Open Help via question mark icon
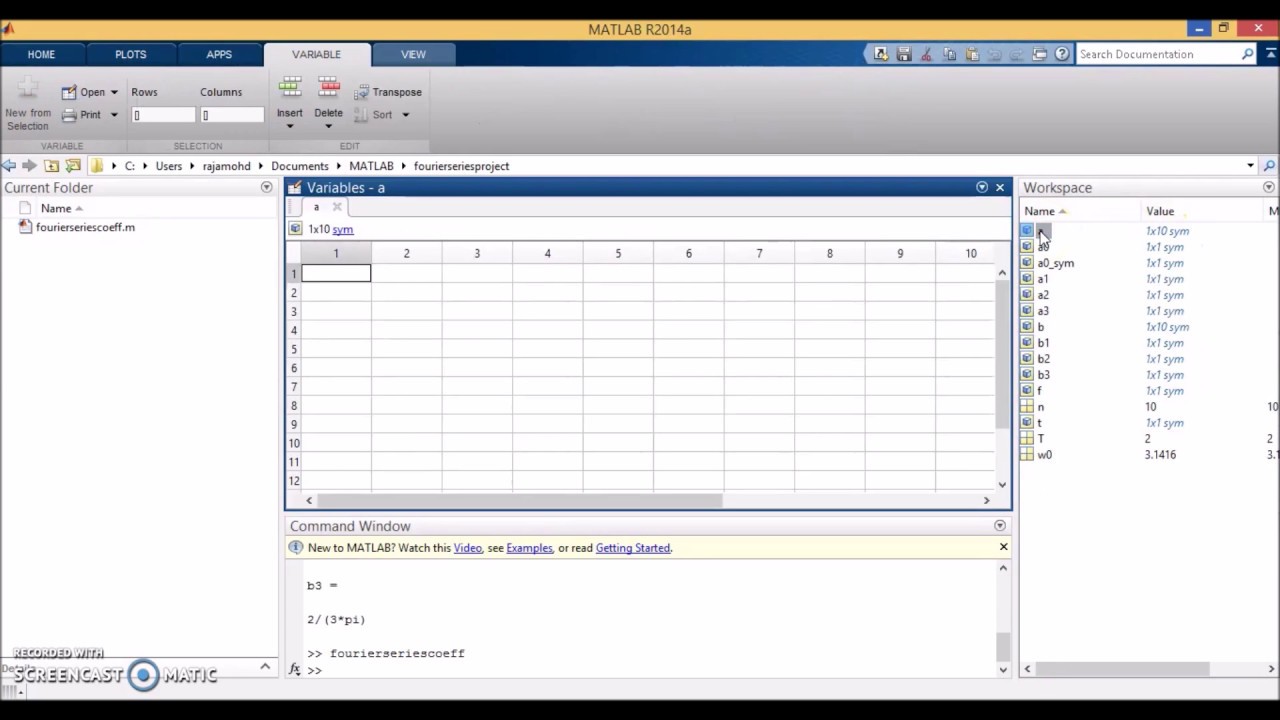Image resolution: width=1280 pixels, height=720 pixels. (x=1062, y=54)
